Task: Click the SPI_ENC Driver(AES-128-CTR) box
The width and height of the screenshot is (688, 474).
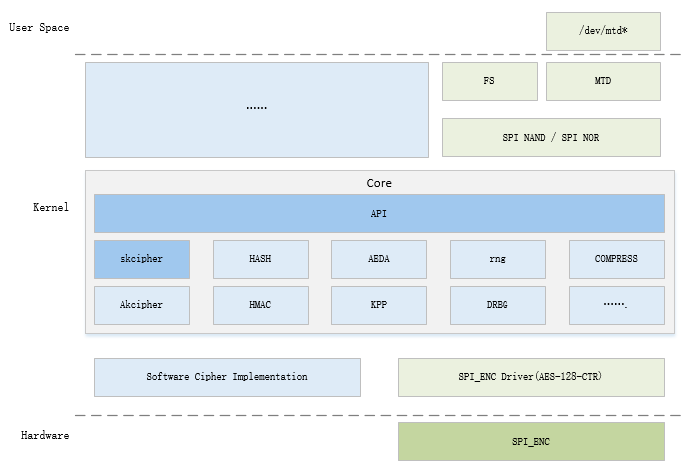Action: (531, 377)
